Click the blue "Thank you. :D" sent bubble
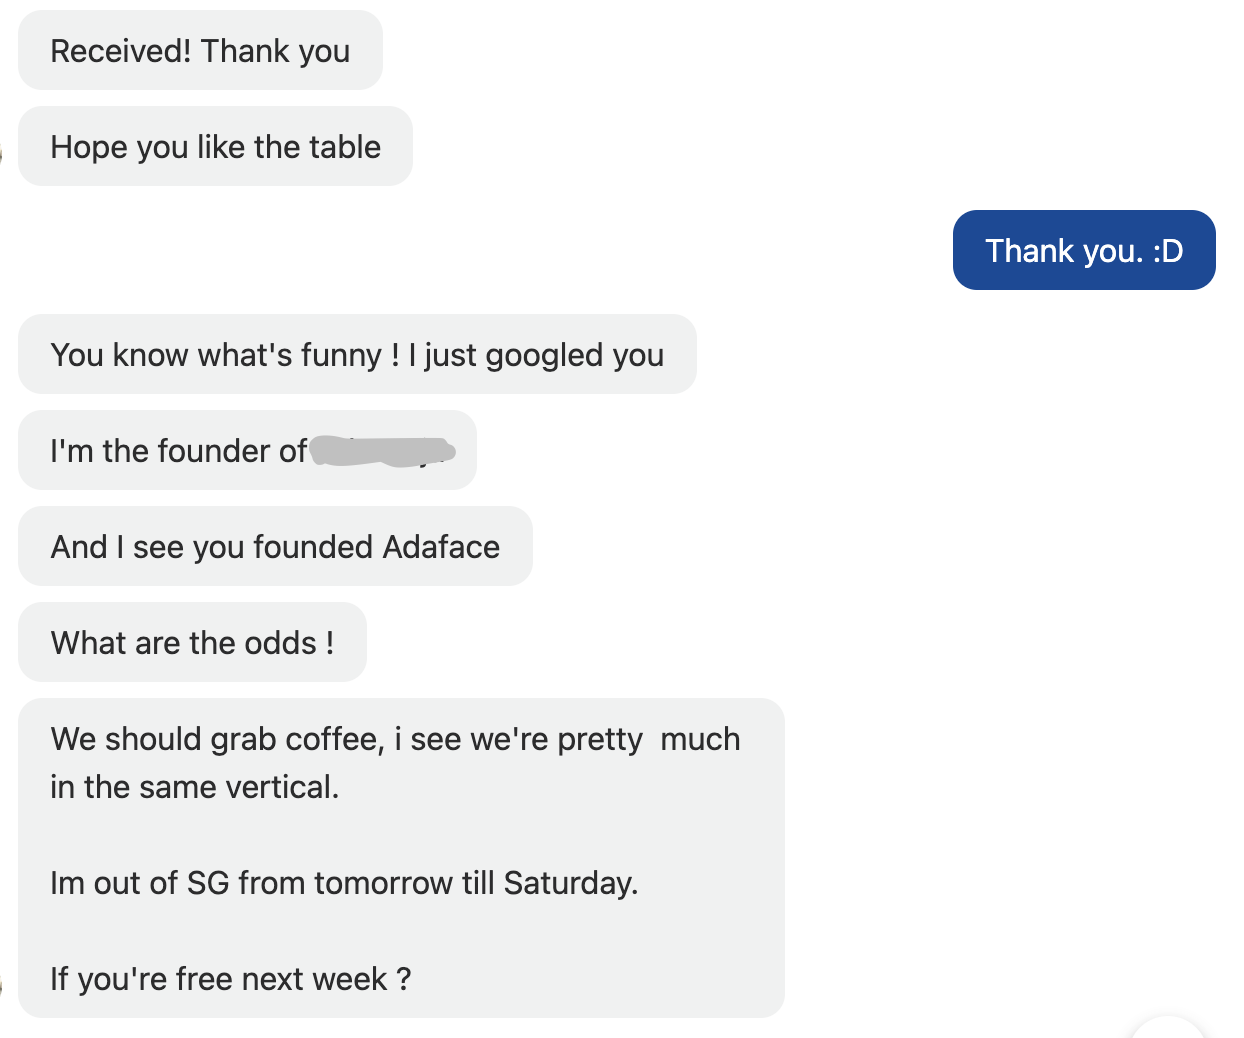The width and height of the screenshot is (1244, 1038). click(x=1083, y=251)
